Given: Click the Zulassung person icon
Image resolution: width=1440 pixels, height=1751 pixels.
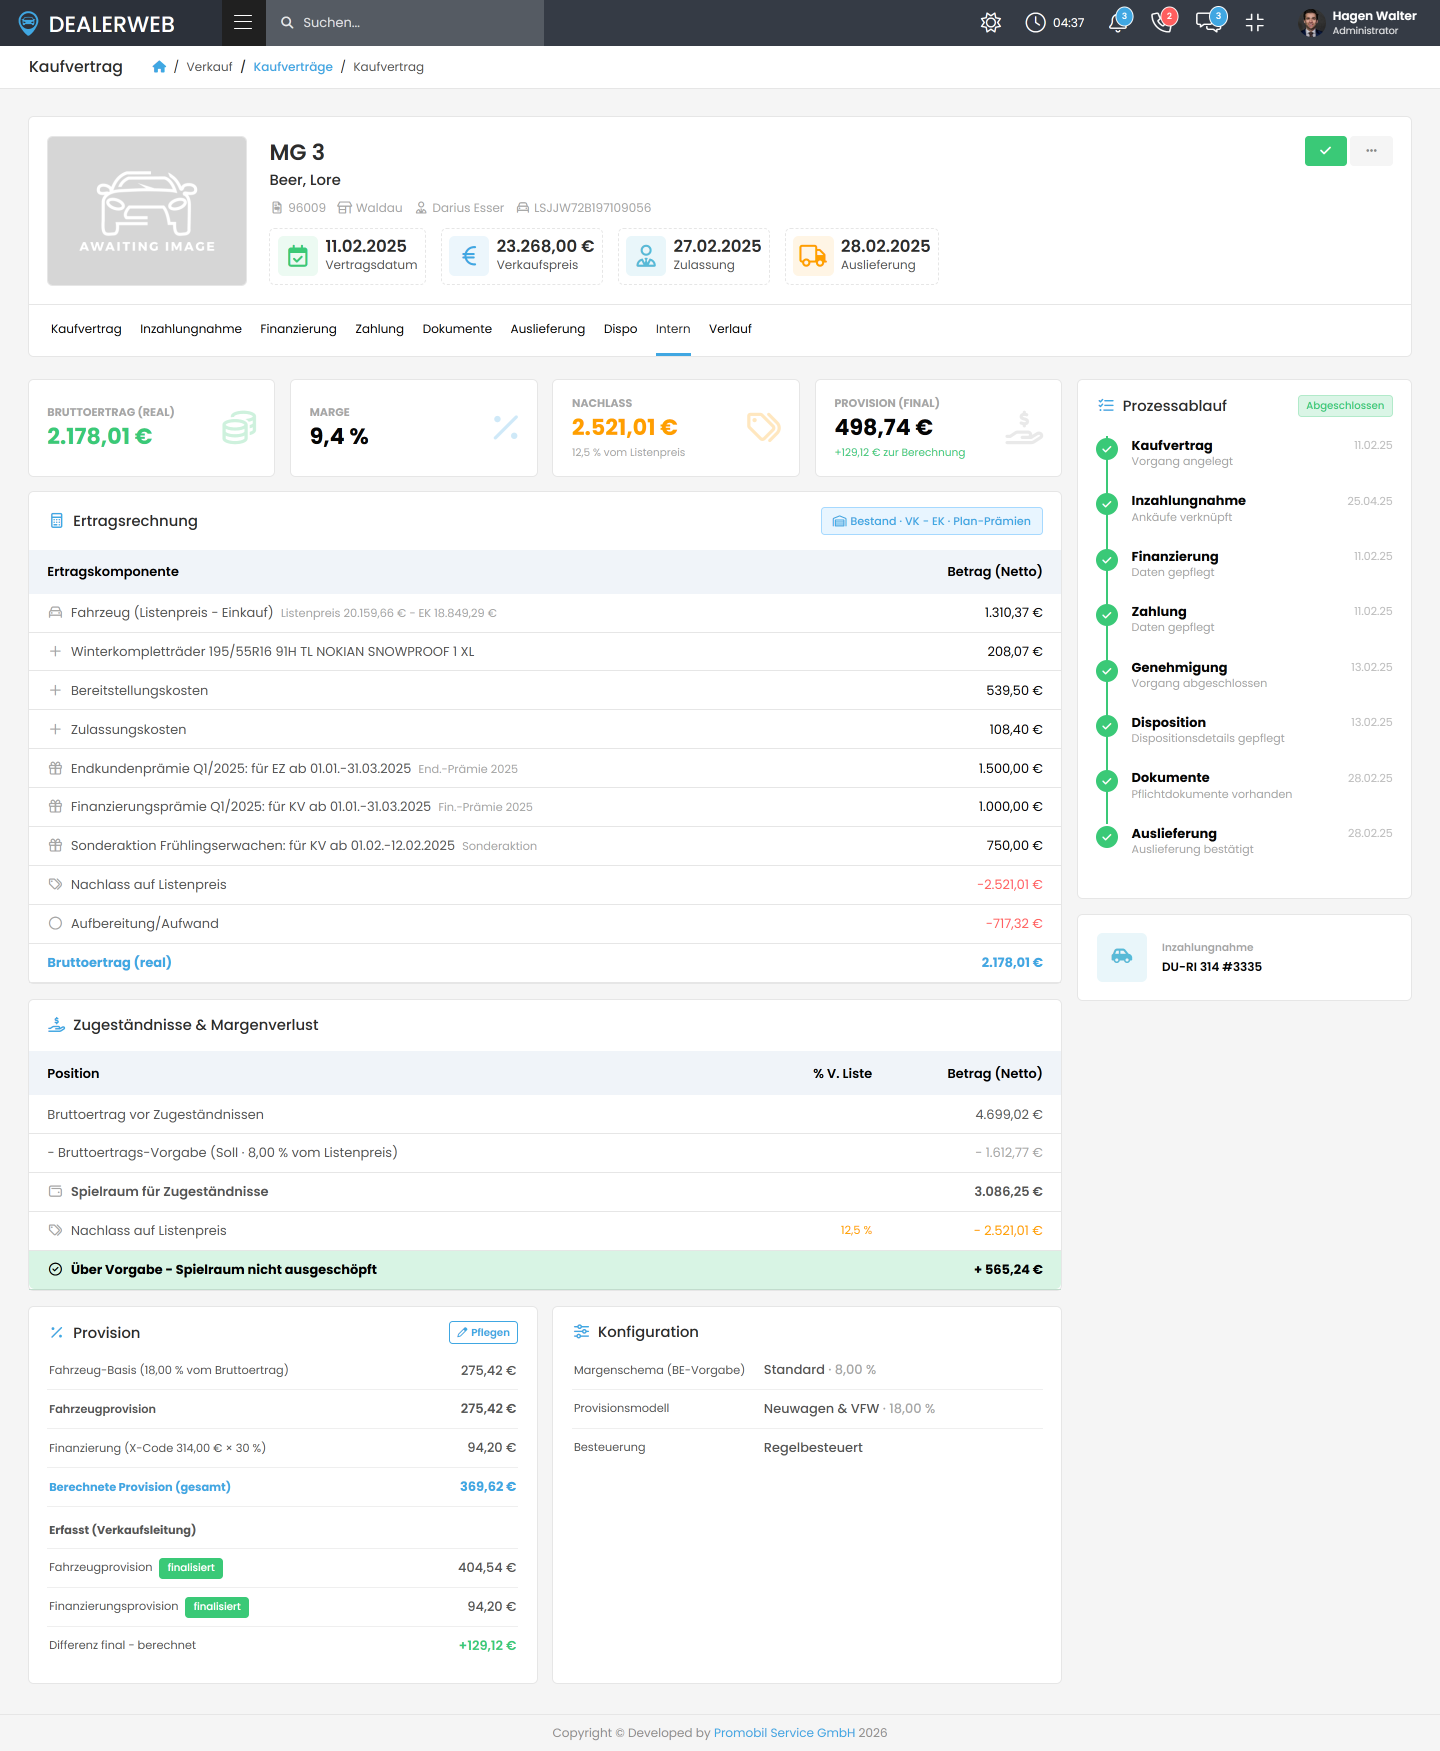Looking at the screenshot, I should click(646, 256).
